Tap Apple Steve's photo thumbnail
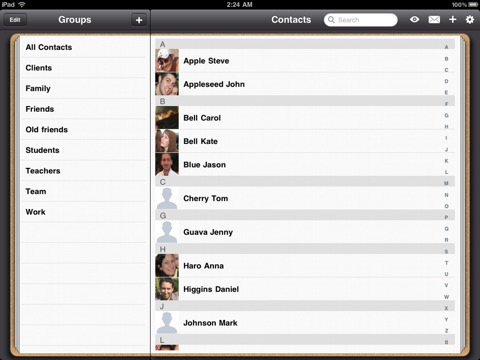This screenshot has width=480, height=360. coord(167,61)
